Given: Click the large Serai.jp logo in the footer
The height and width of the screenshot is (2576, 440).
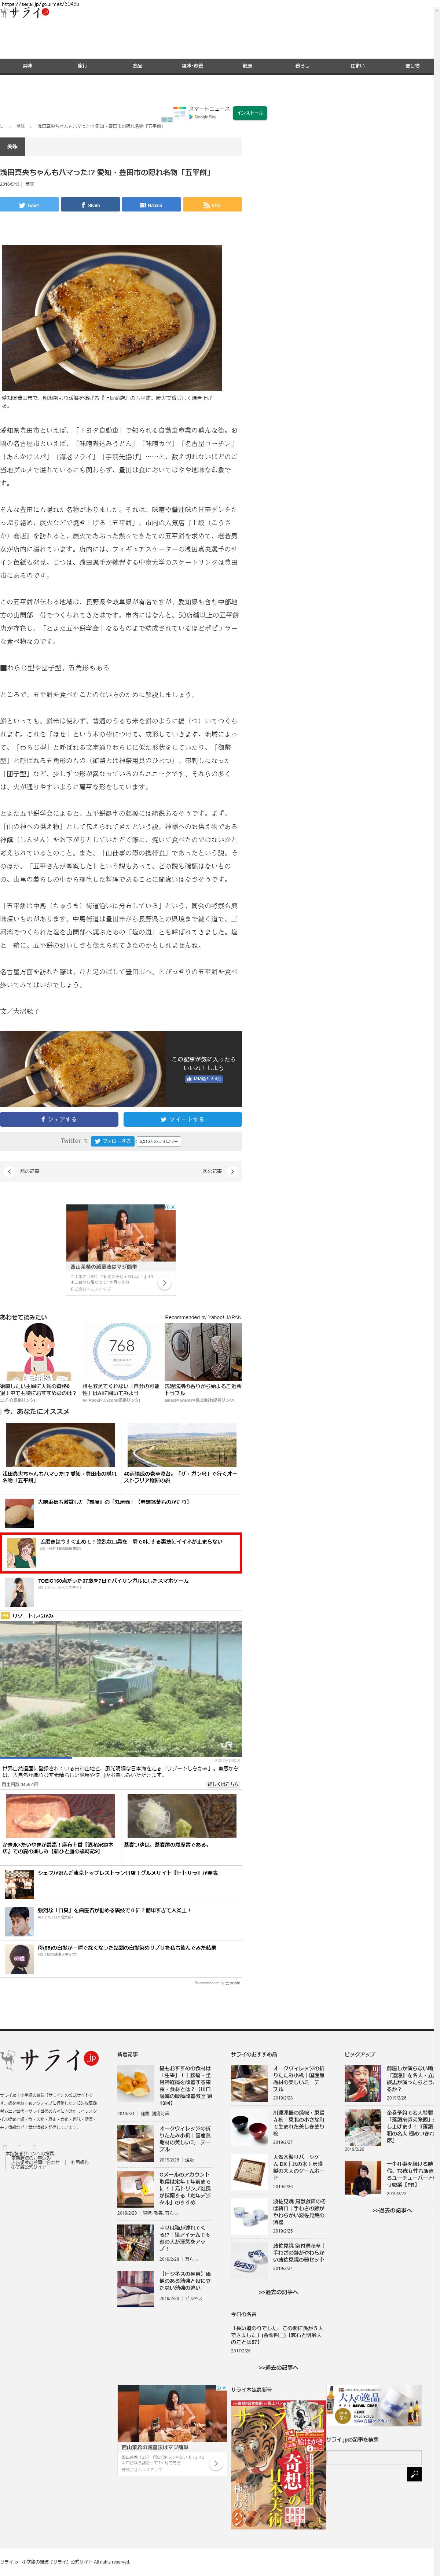Looking at the screenshot, I should 50,2060.
